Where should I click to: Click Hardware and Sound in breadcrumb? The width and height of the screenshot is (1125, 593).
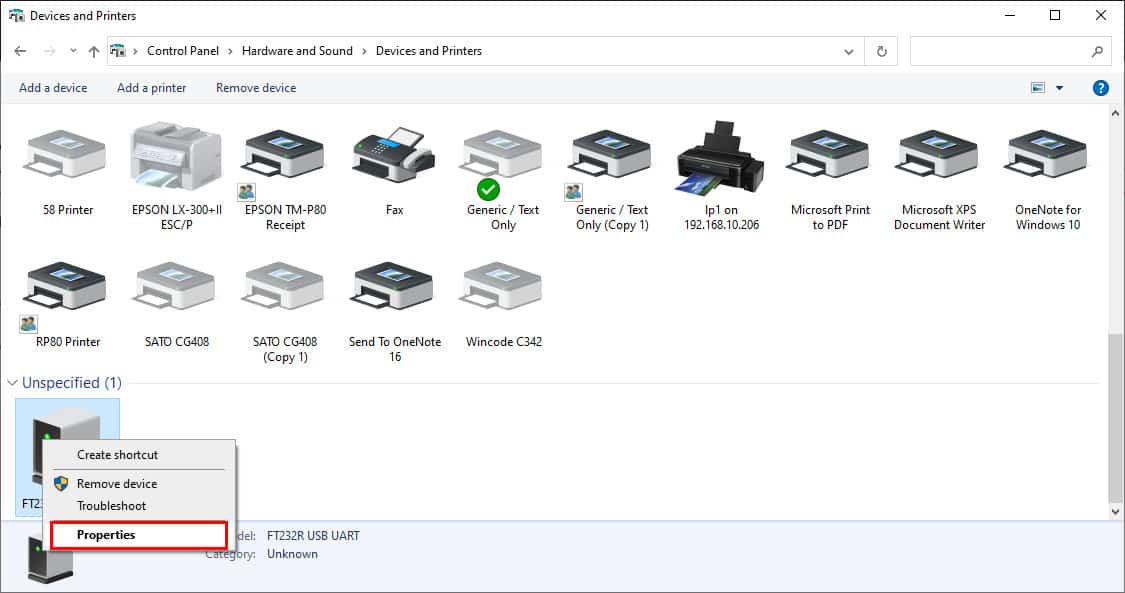pyautogui.click(x=297, y=51)
